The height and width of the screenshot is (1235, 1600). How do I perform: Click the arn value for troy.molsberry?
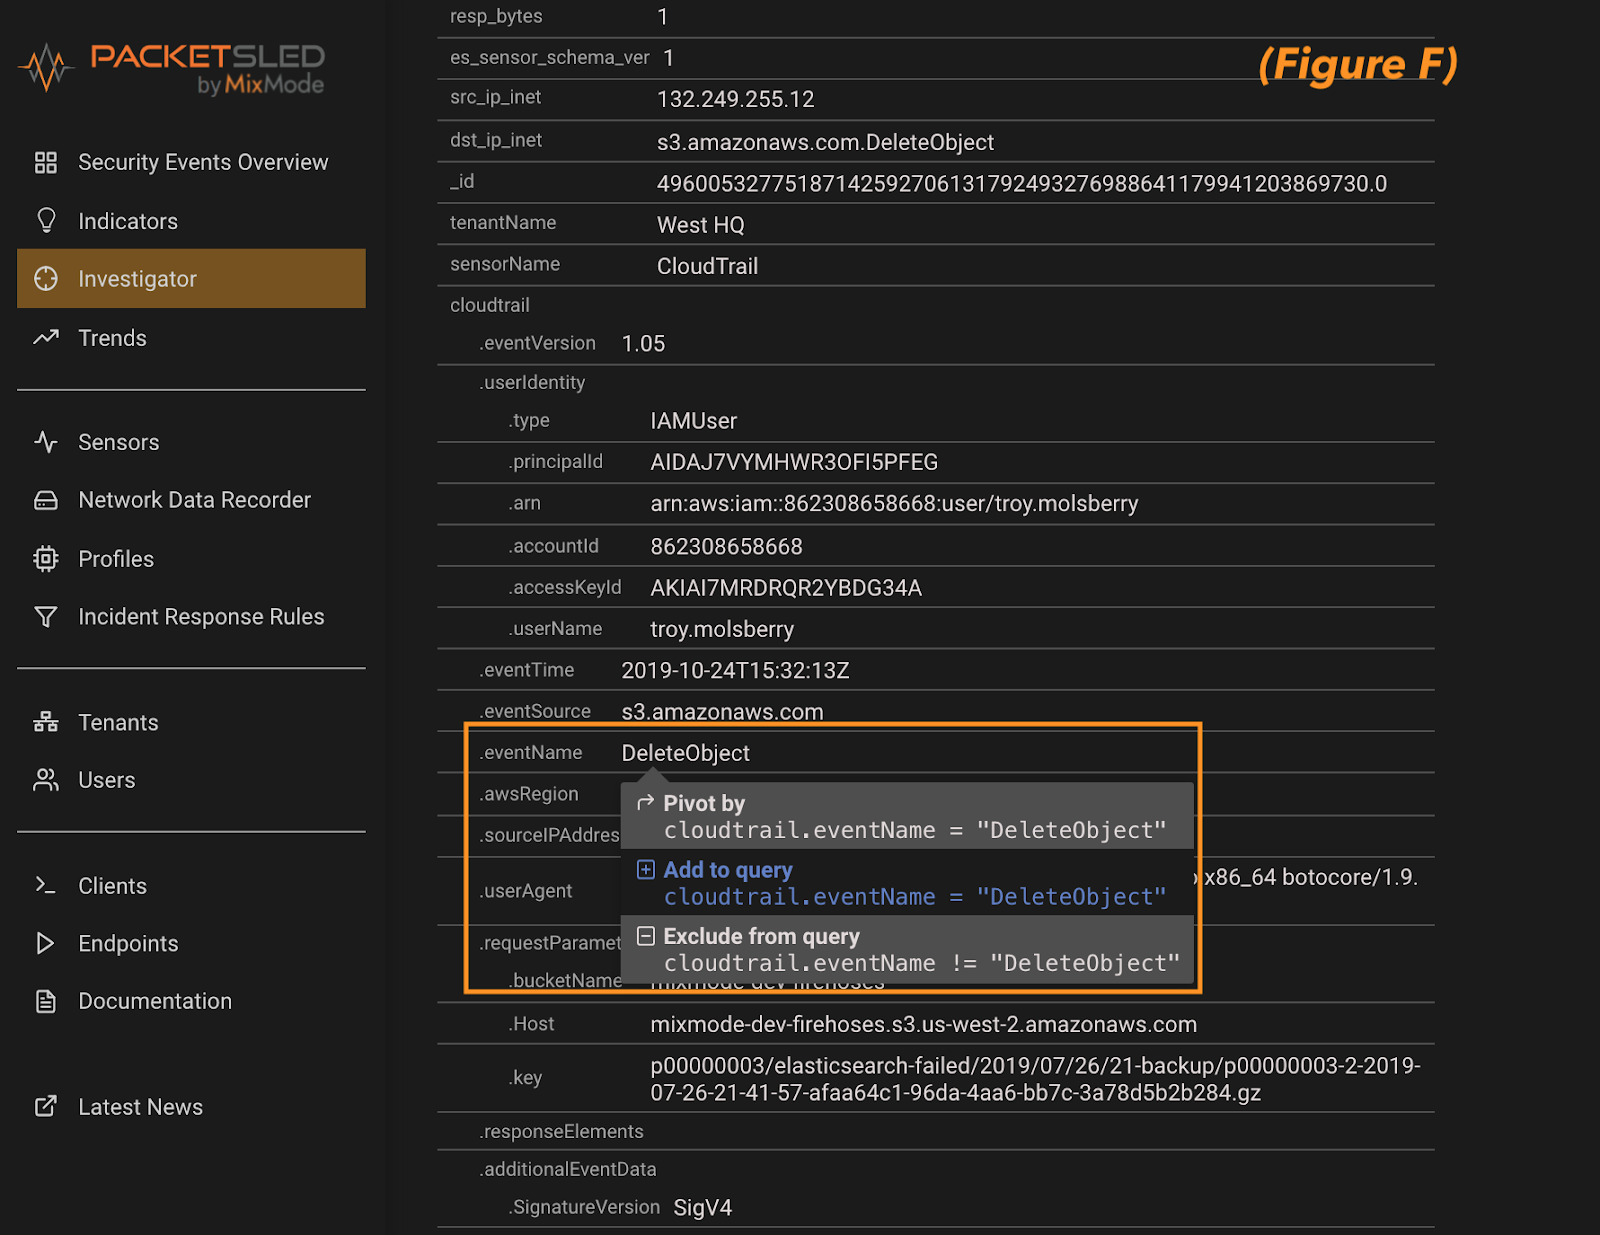894,504
